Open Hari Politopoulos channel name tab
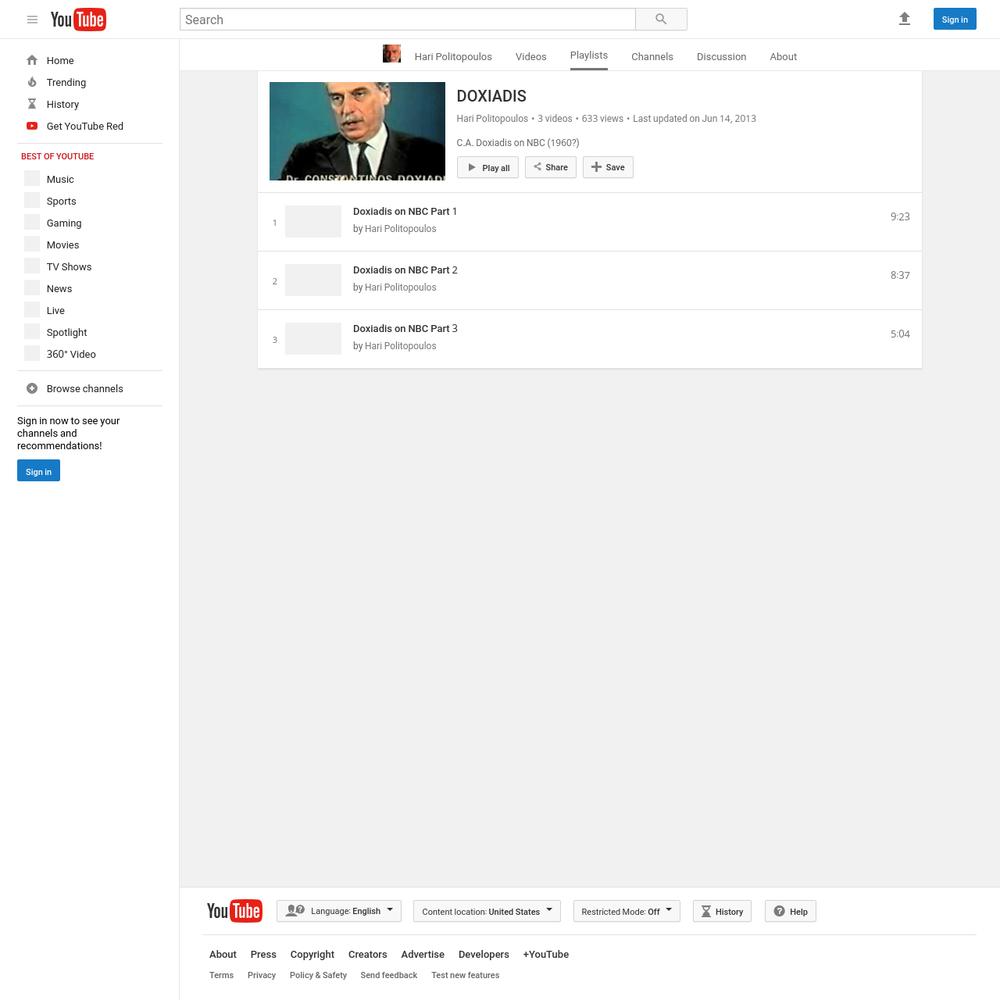Screen dimensions: 1000x1000 453,57
